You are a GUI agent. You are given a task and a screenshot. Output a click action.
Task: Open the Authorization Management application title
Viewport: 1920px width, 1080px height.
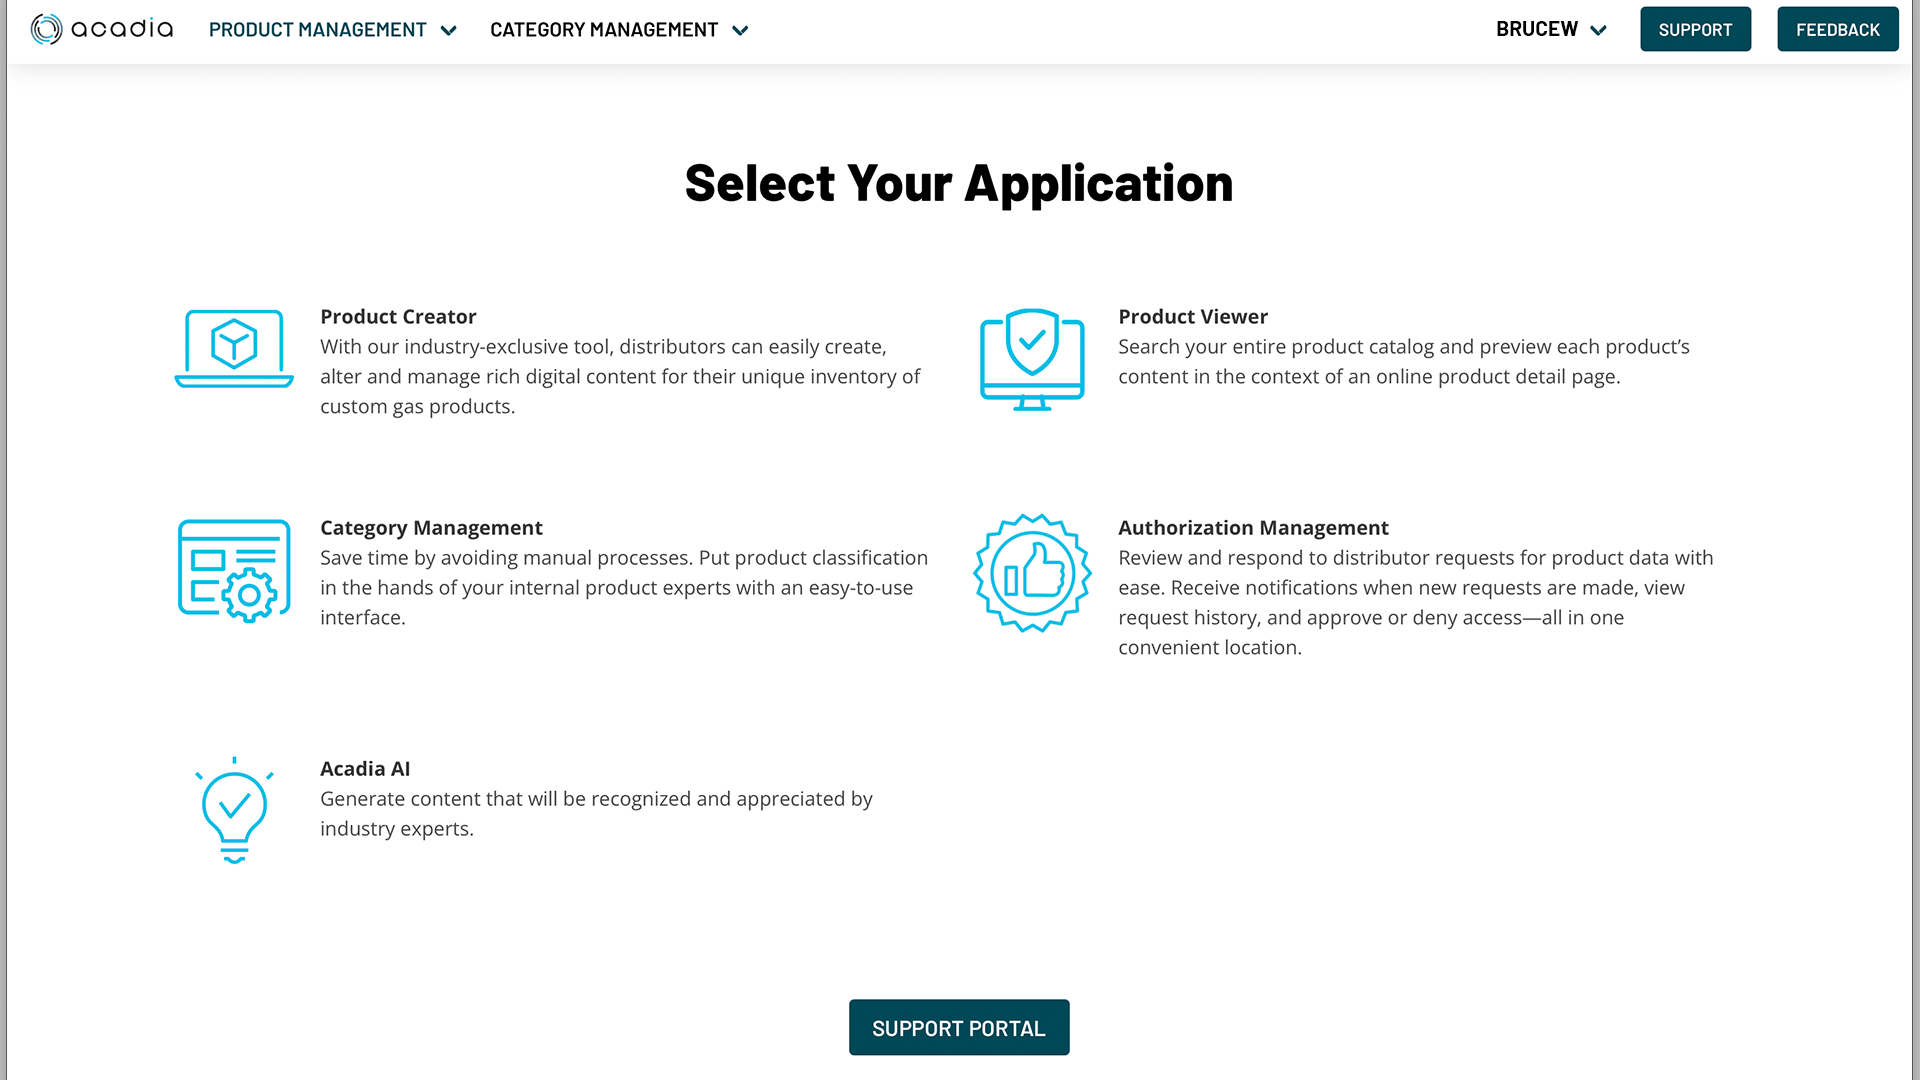click(x=1253, y=528)
